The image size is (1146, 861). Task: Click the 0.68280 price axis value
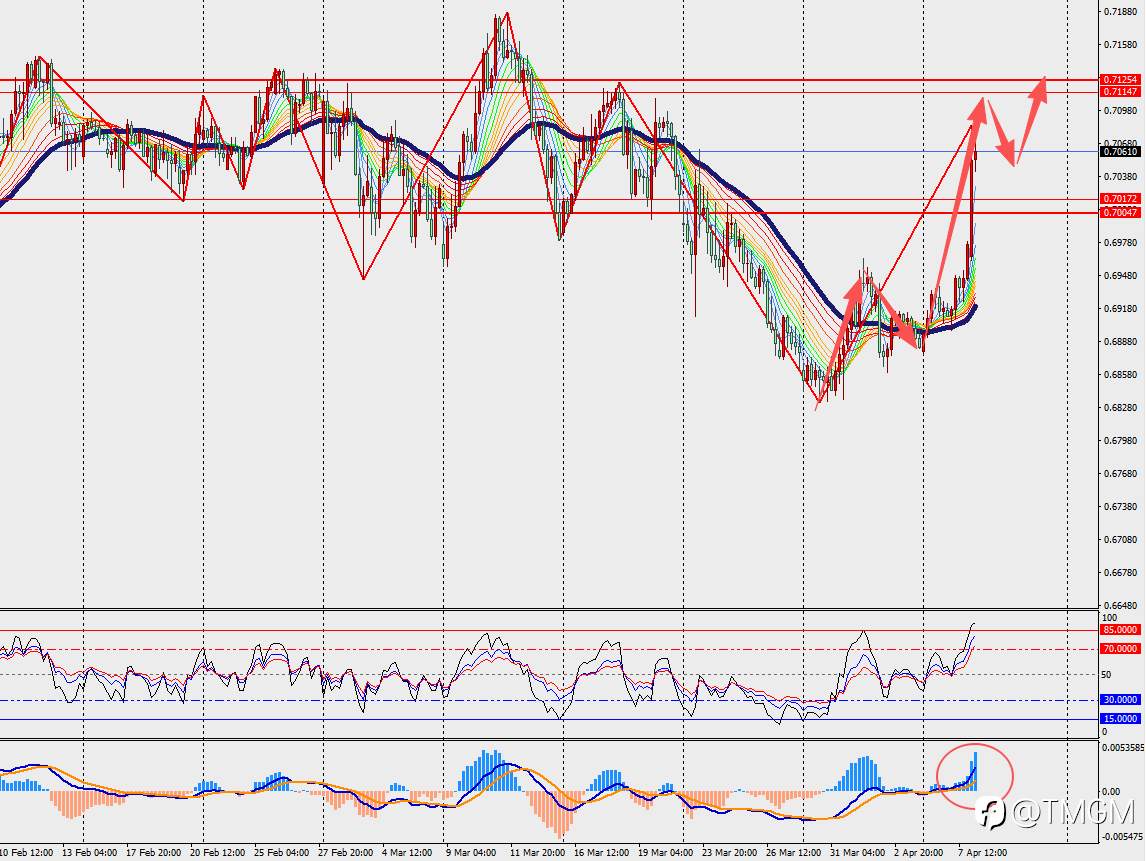pos(1120,407)
